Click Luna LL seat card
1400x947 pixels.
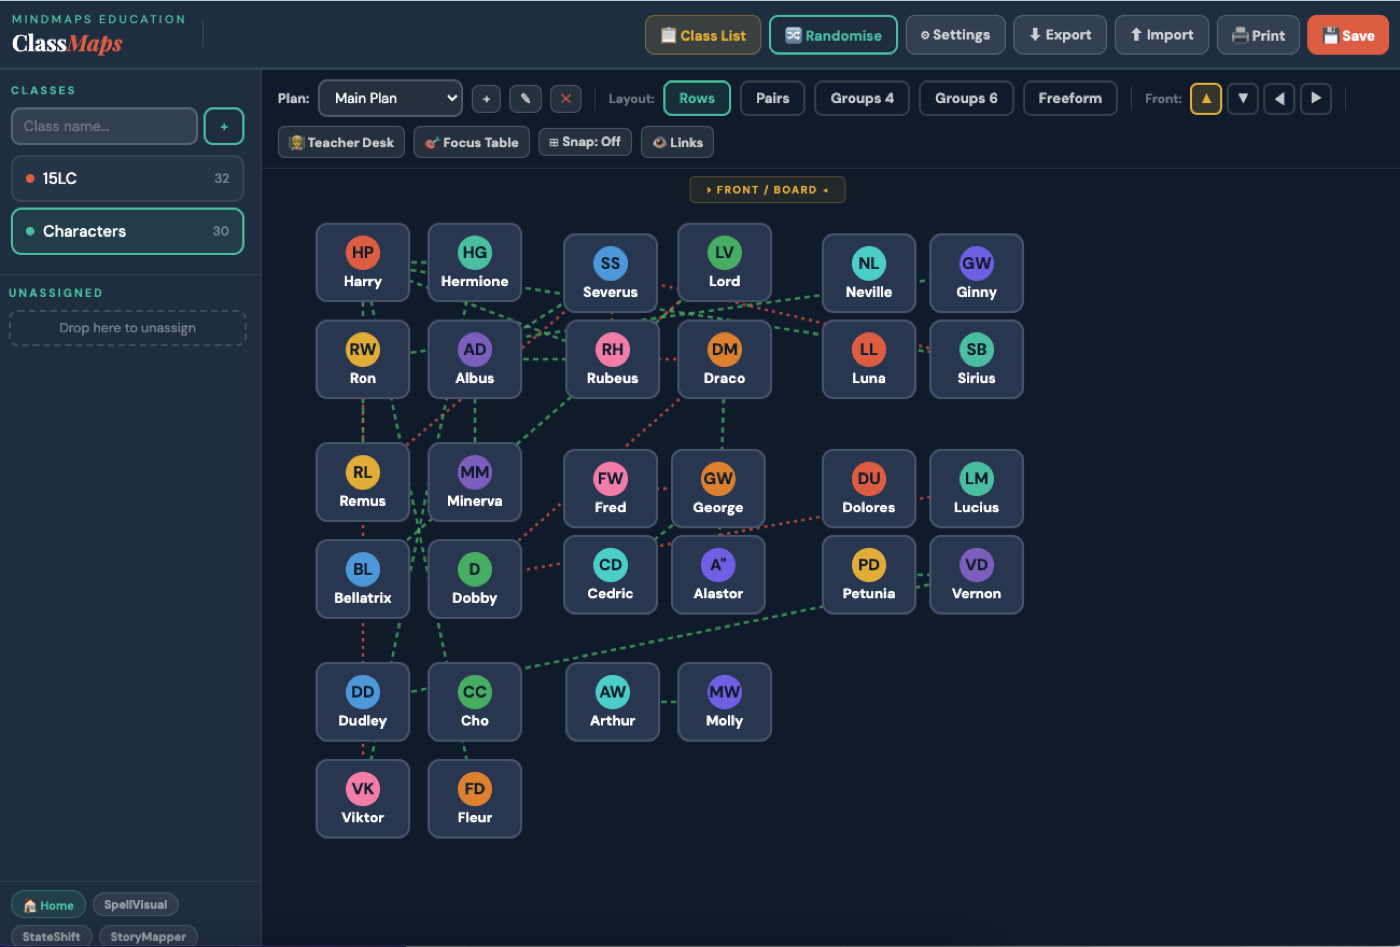coord(868,359)
